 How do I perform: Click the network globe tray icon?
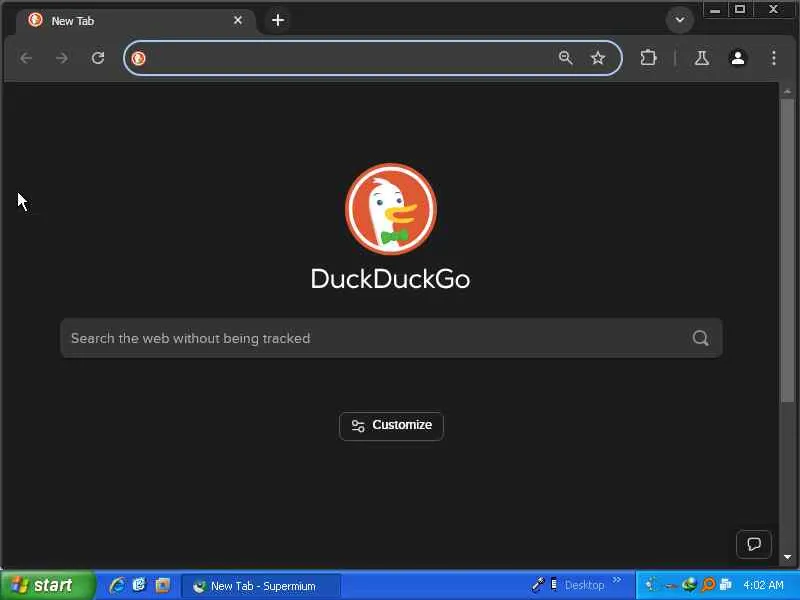click(x=689, y=585)
